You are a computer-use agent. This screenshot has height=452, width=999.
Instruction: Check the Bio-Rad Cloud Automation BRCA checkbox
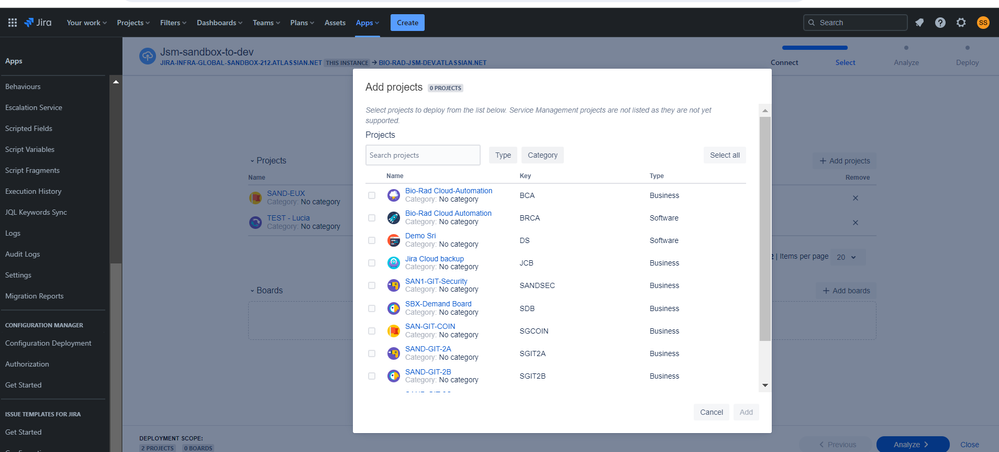tap(372, 218)
